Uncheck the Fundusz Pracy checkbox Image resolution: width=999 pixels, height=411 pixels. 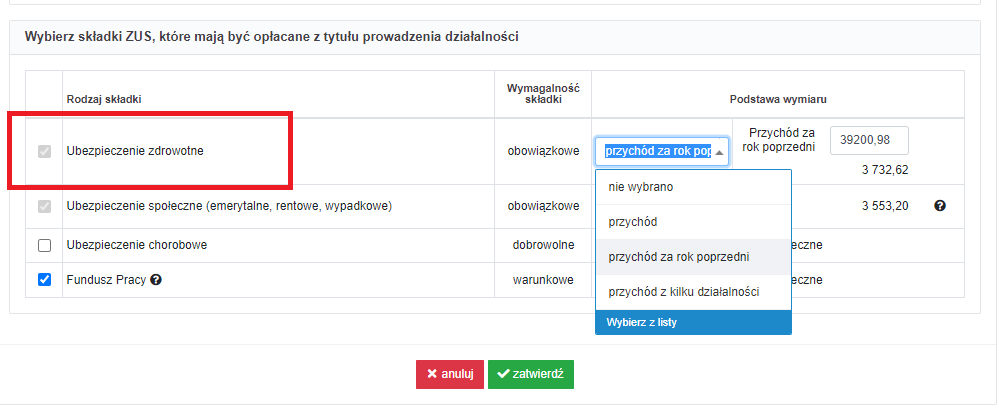[x=44, y=280]
